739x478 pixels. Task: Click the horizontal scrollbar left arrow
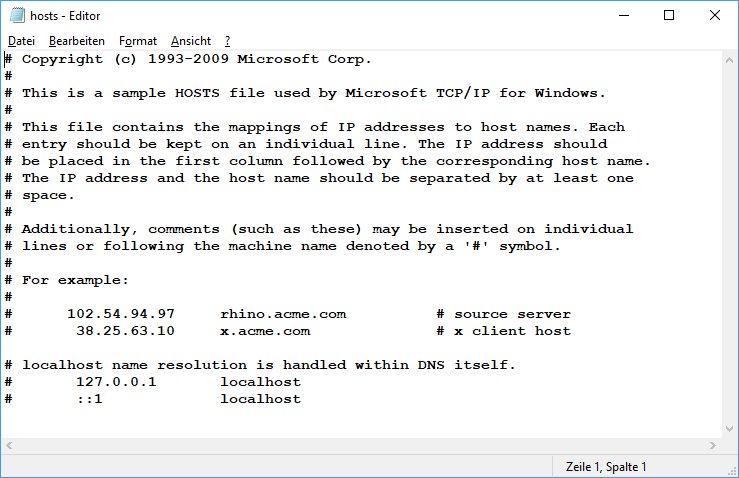click(9, 445)
